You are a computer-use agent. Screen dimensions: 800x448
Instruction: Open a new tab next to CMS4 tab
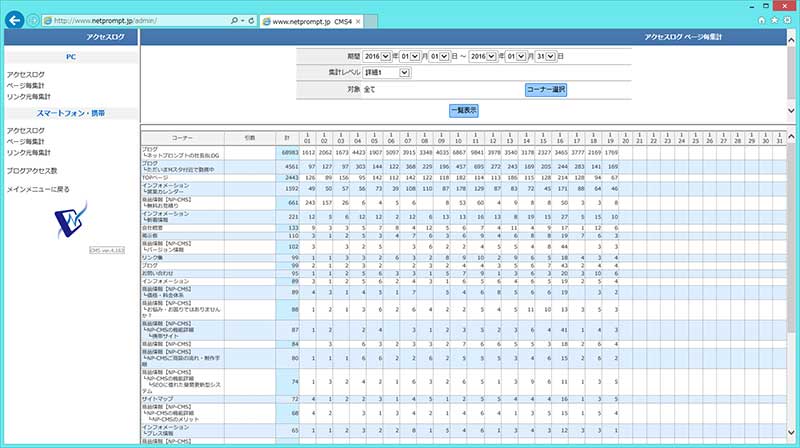pos(371,21)
